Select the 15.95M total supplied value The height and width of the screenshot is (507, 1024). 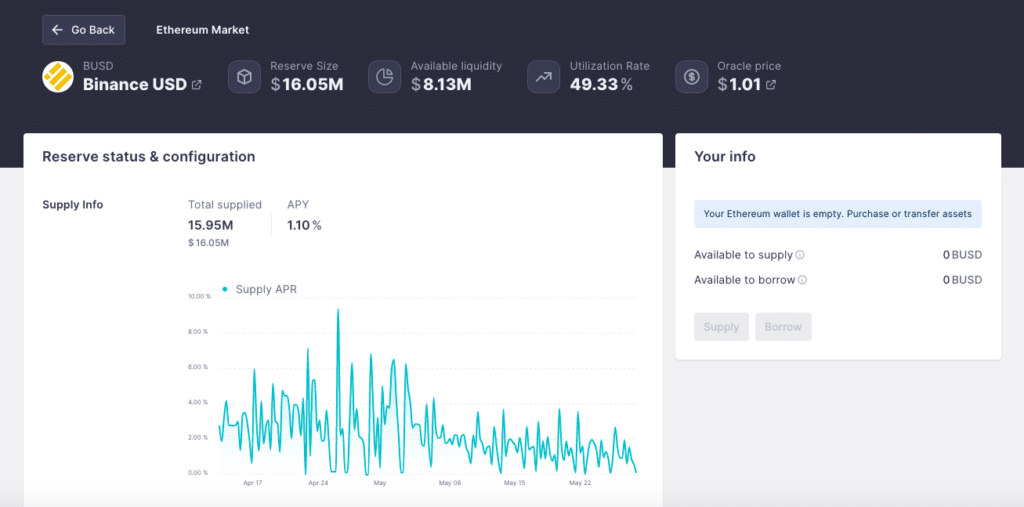210,225
